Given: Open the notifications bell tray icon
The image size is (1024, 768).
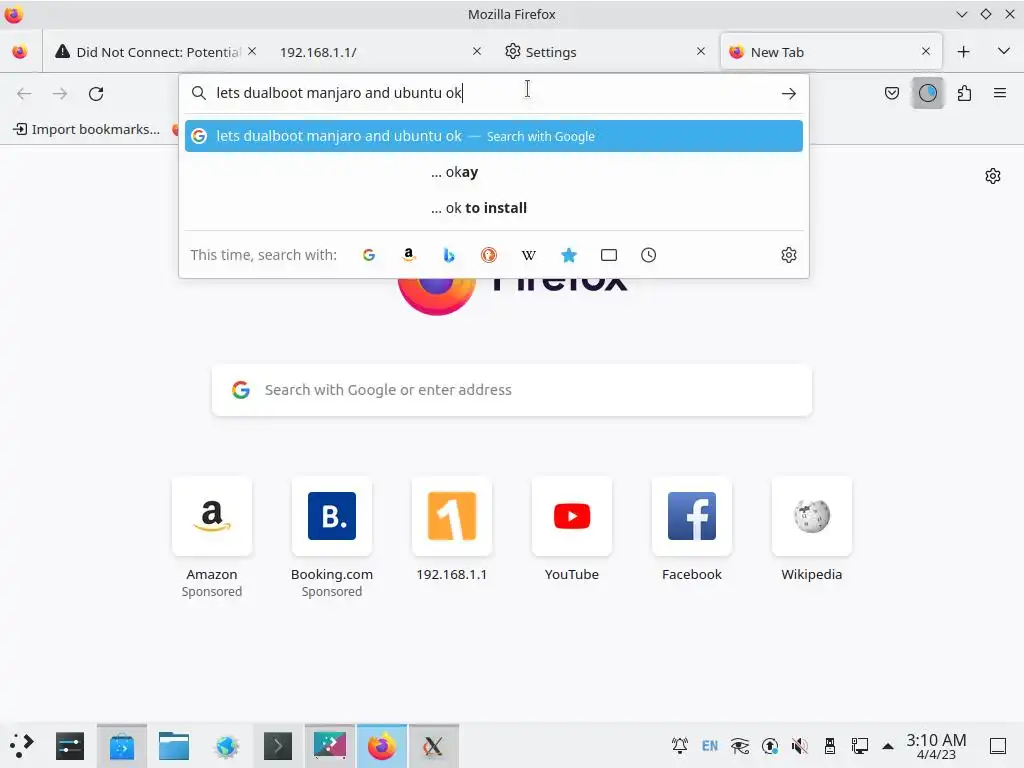Looking at the screenshot, I should (680, 746).
